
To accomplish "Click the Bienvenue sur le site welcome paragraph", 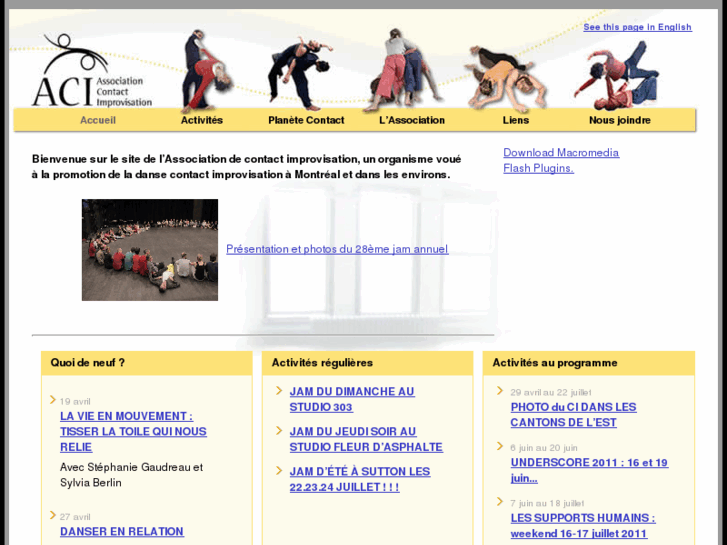I will [x=247, y=167].
